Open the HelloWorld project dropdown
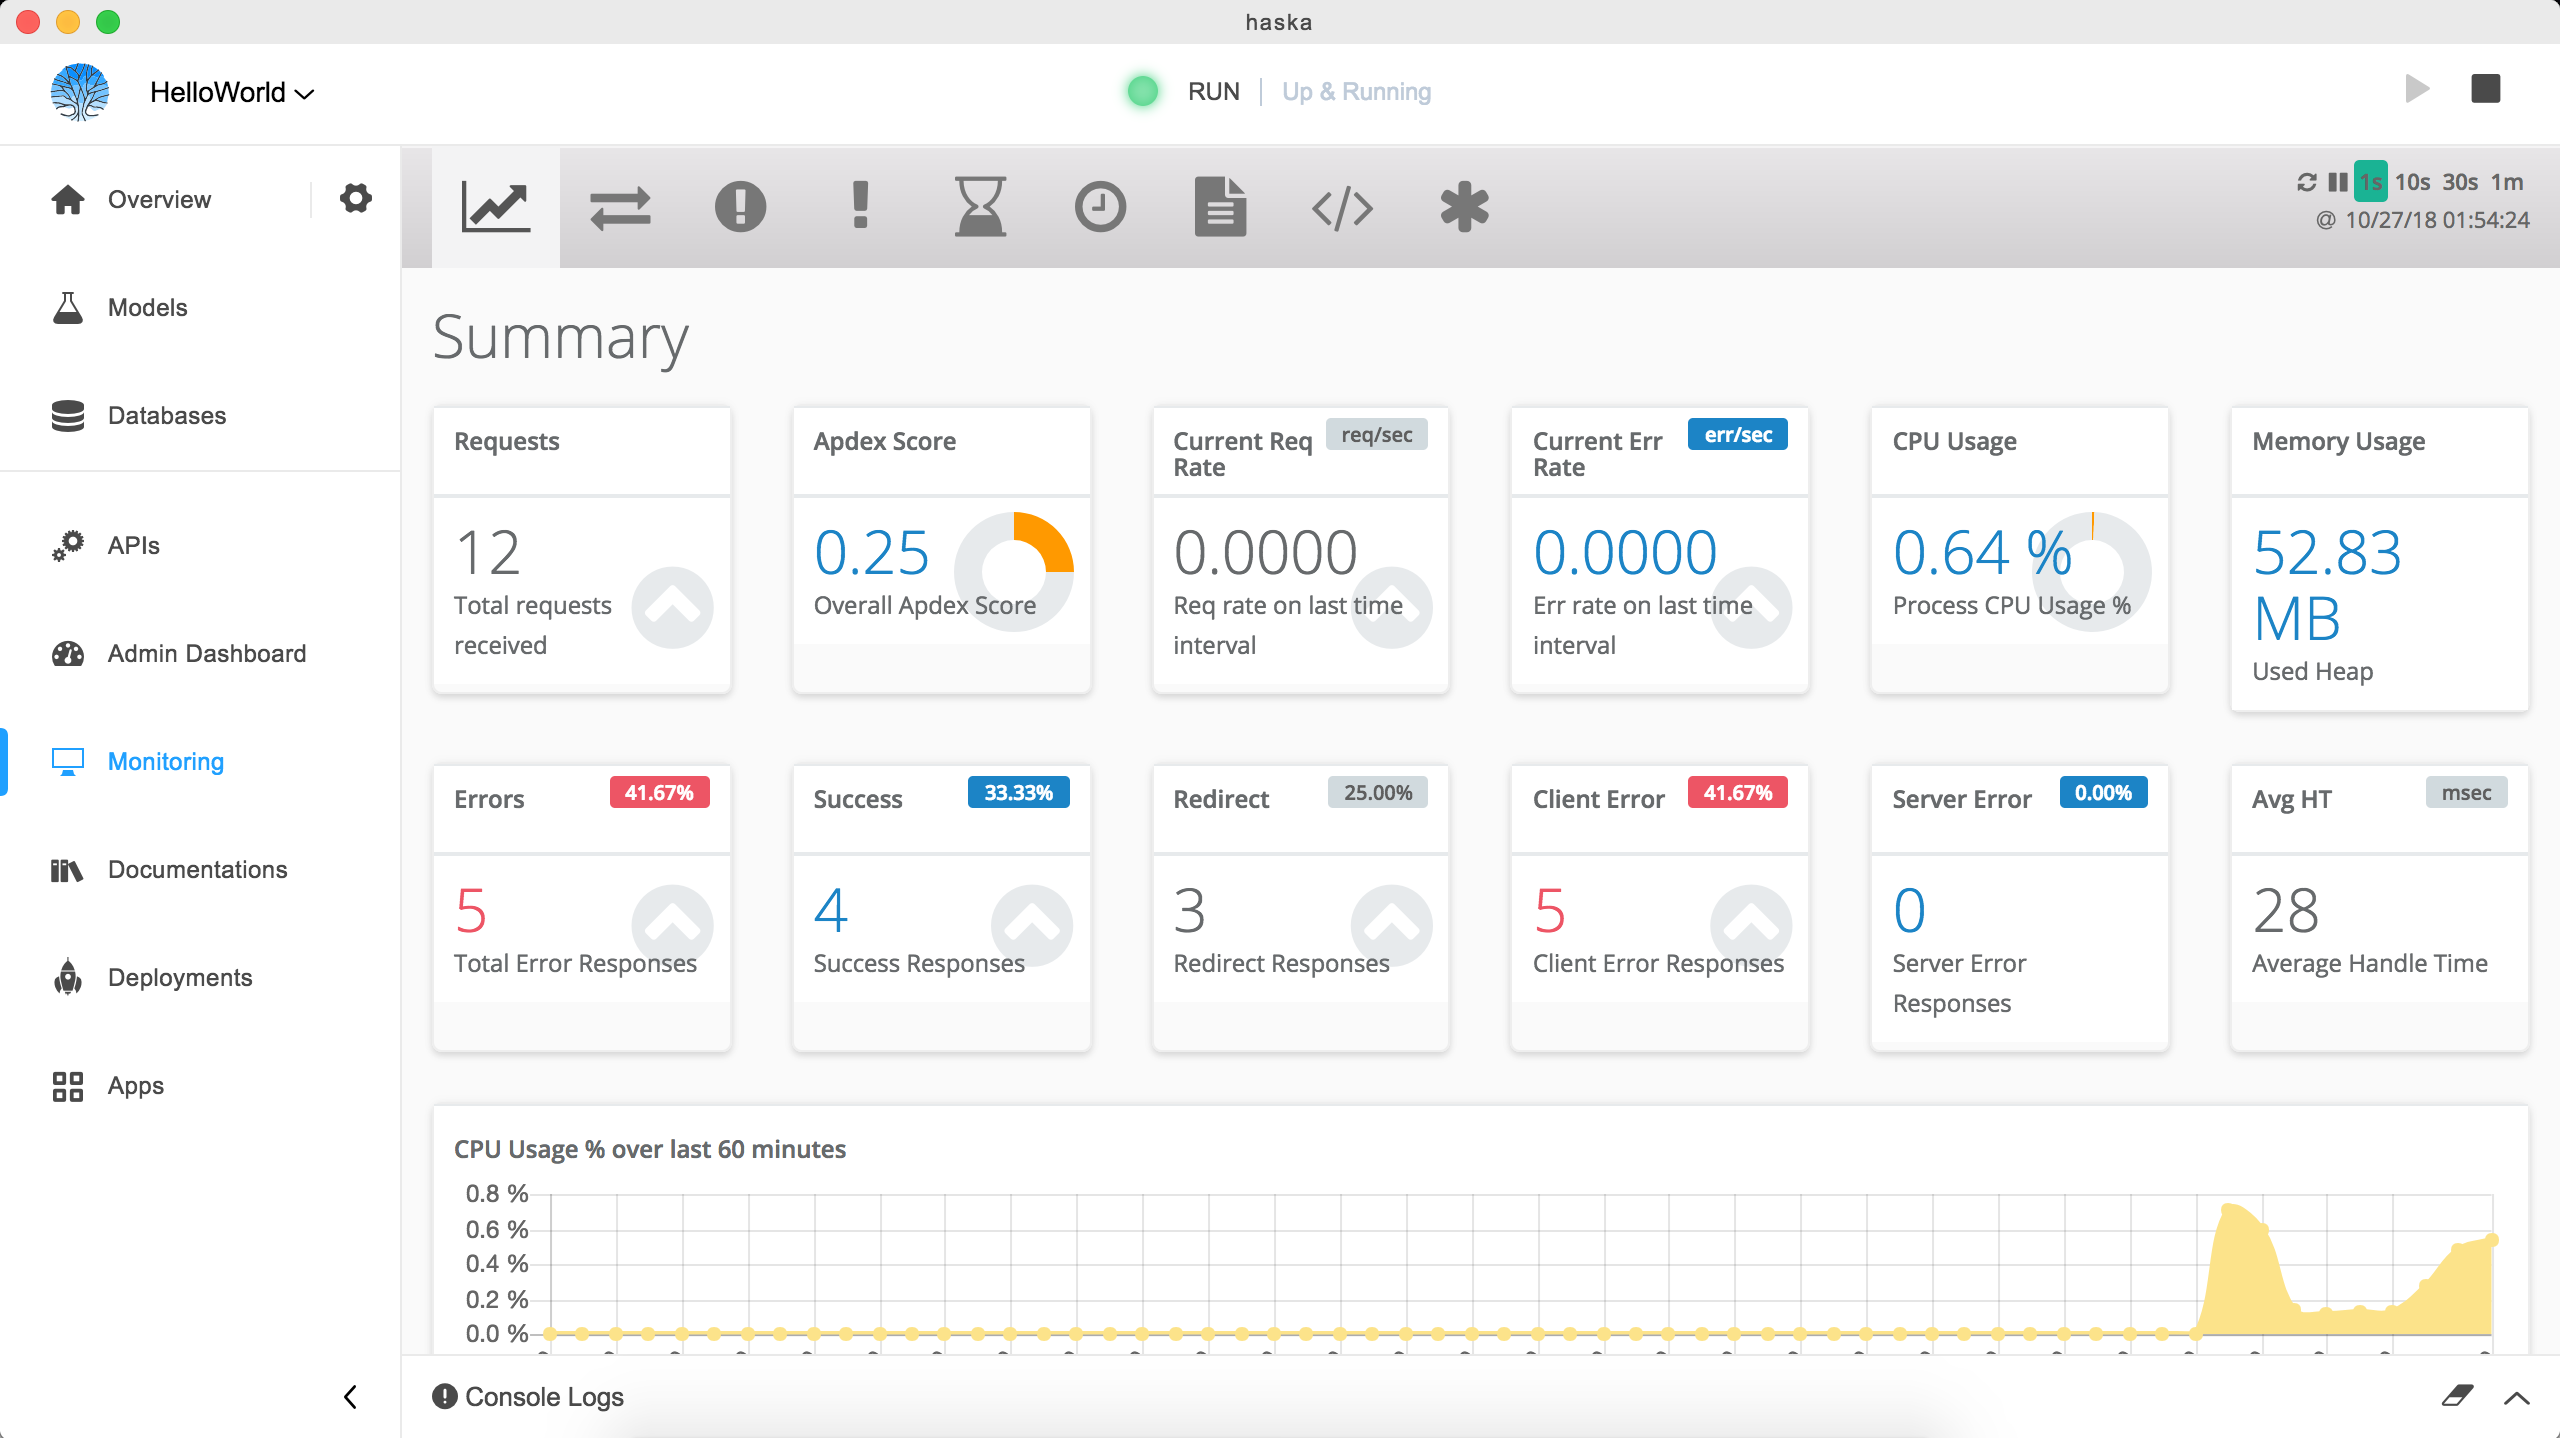This screenshot has width=2560, height=1438. pos(232,92)
